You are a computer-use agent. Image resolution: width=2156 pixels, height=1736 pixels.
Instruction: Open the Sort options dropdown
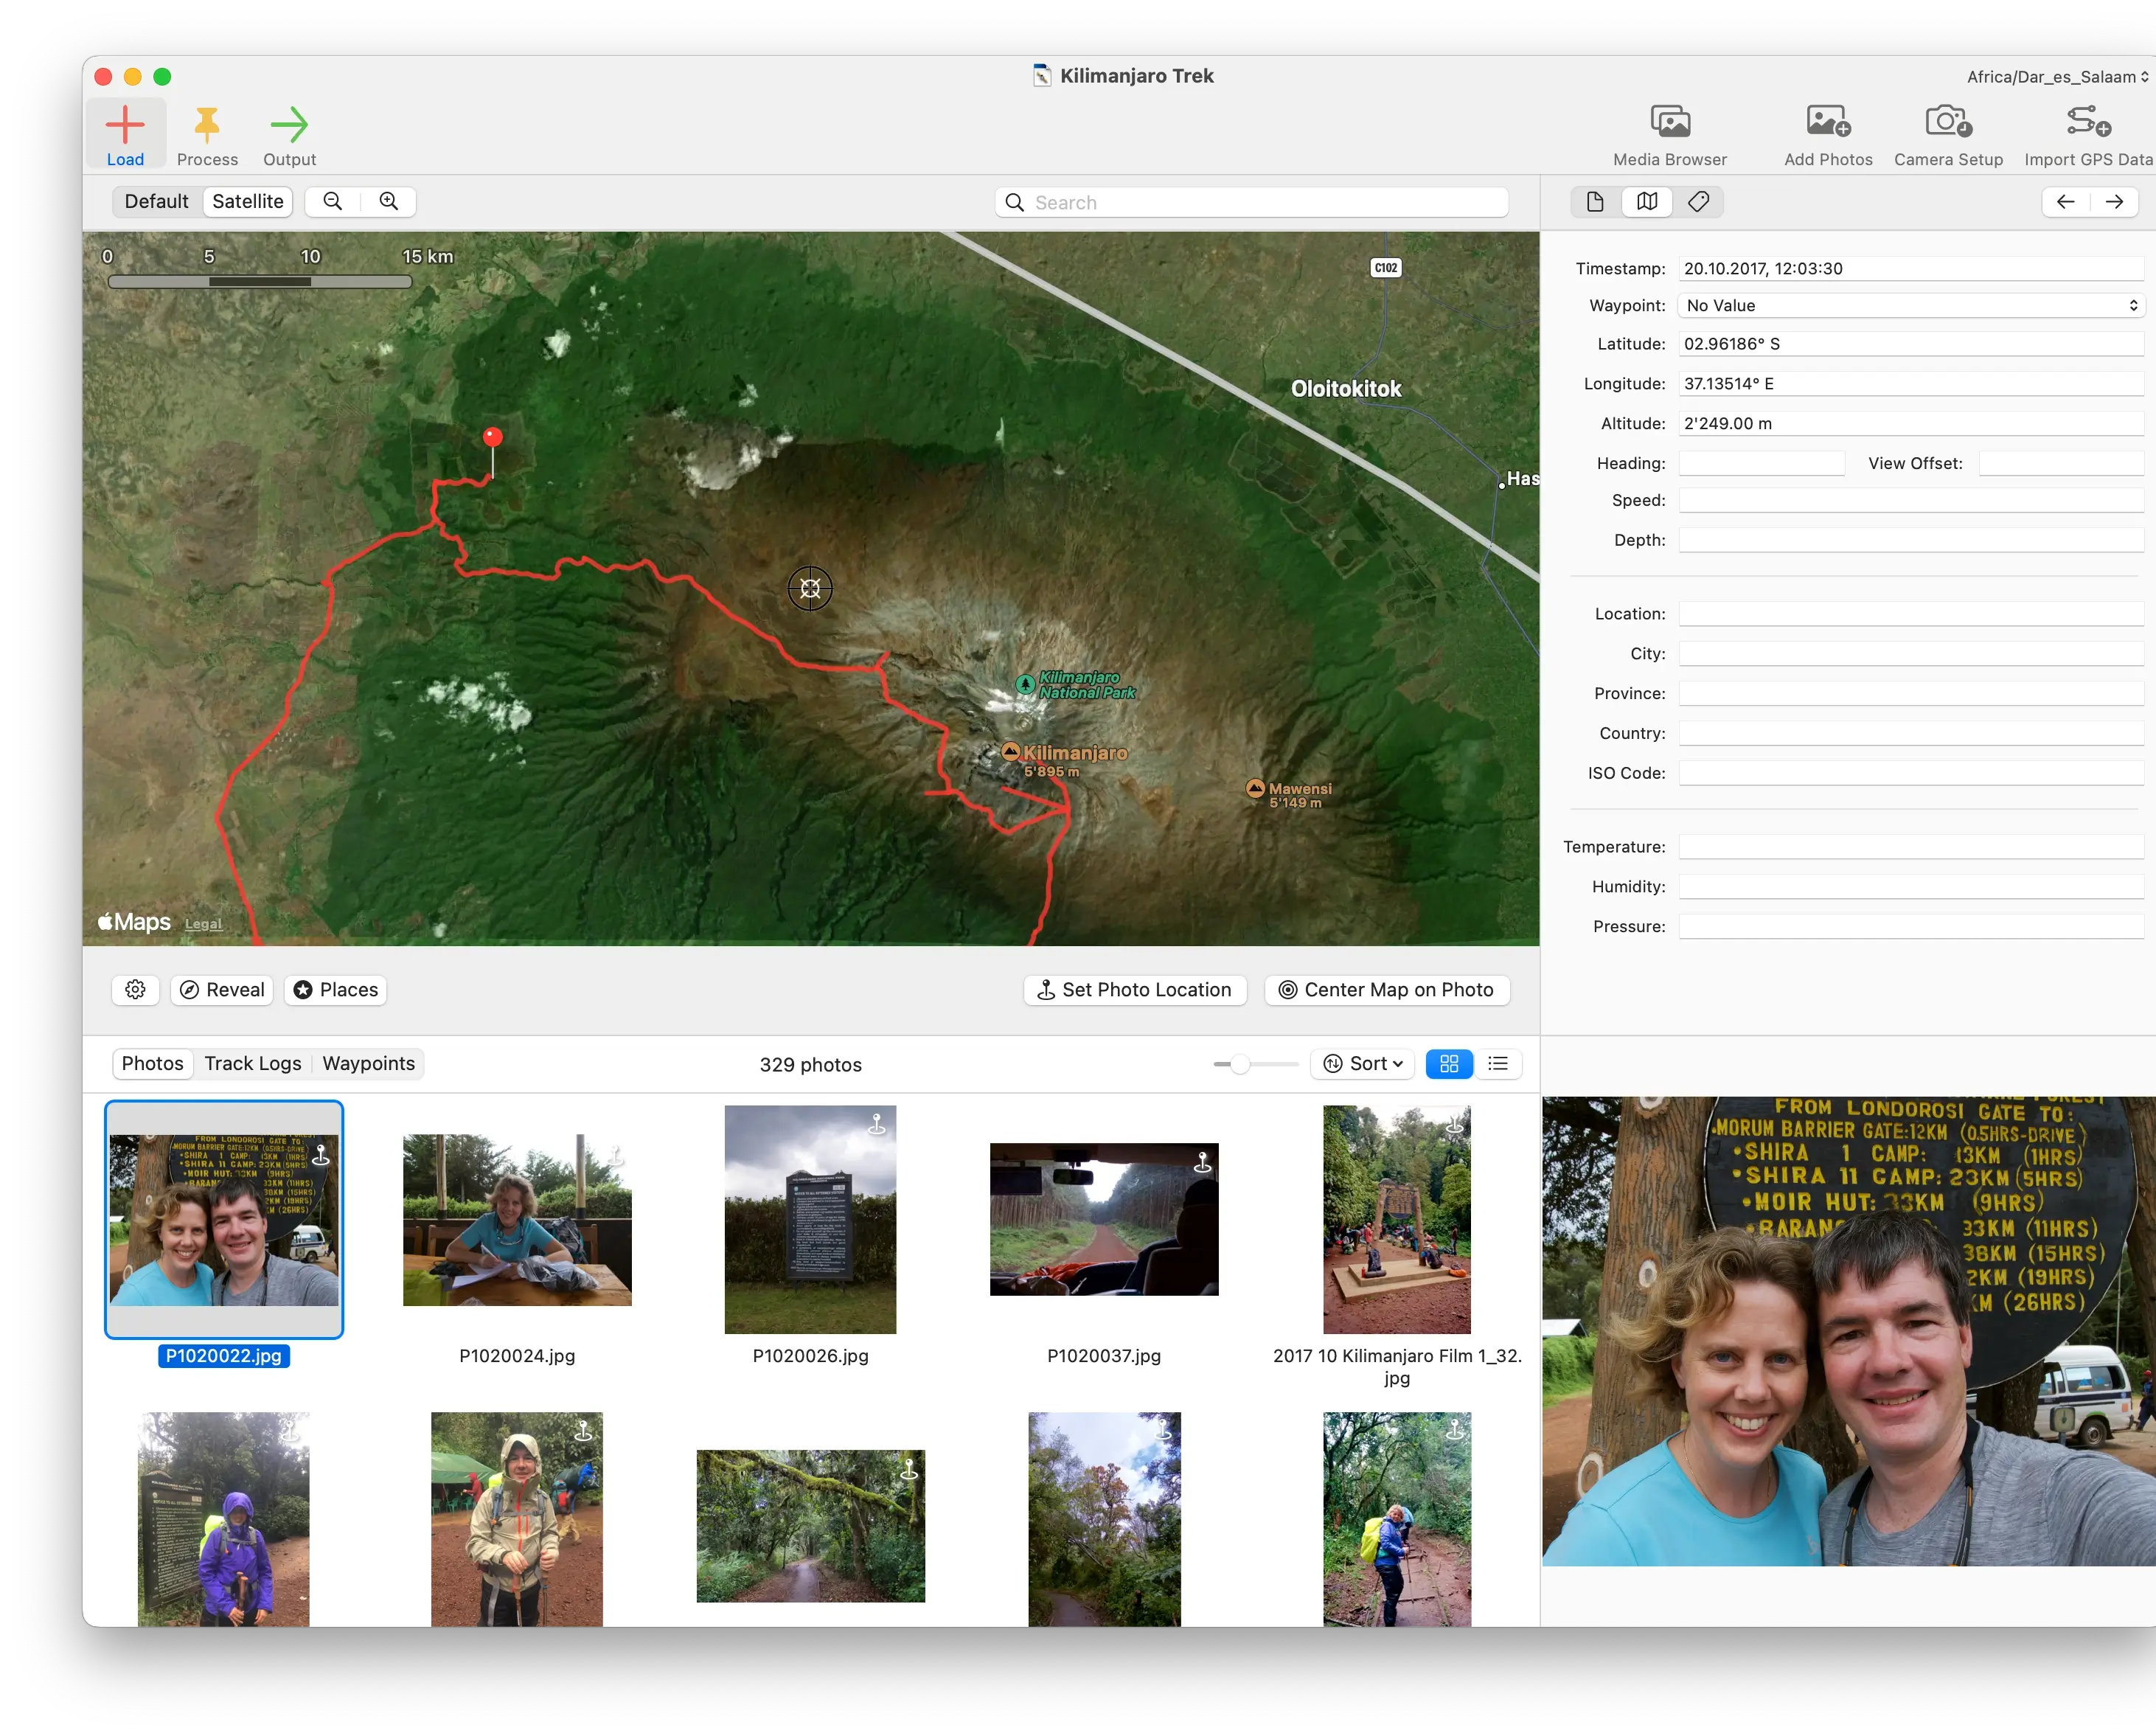click(1362, 1064)
